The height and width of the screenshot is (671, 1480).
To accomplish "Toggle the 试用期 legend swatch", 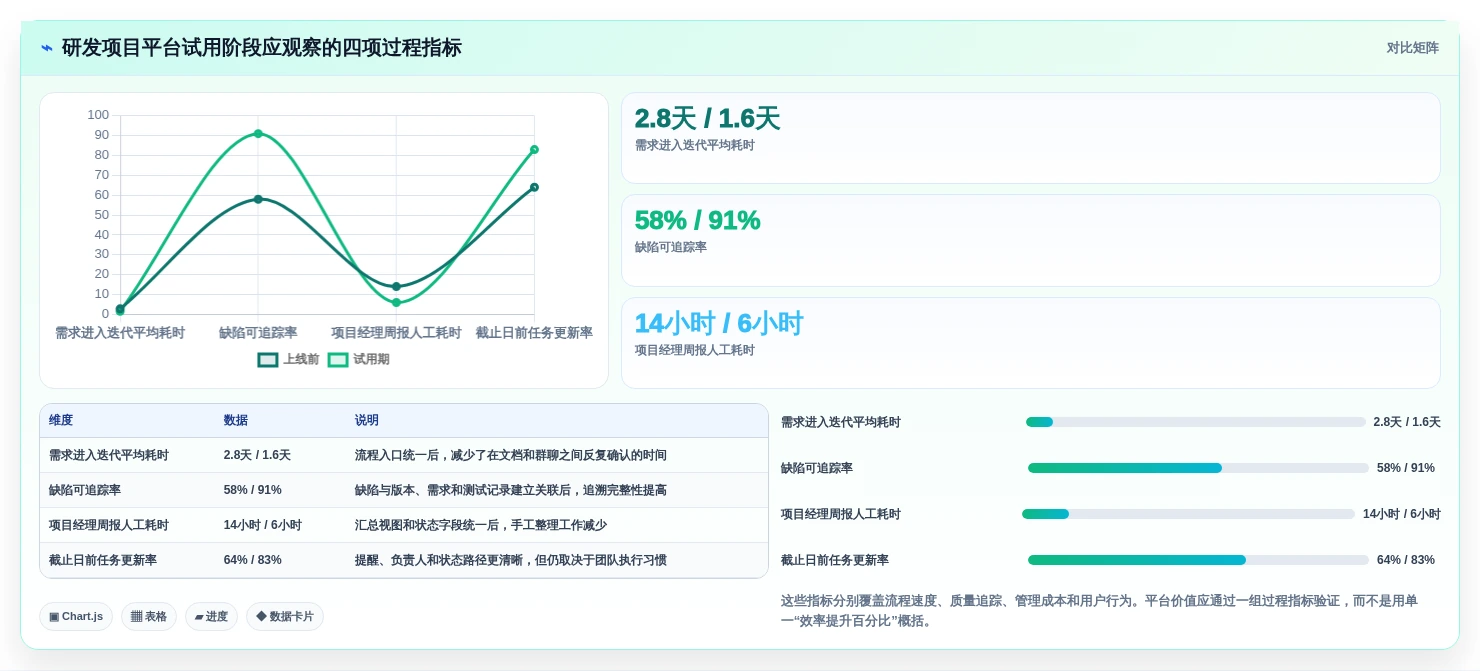I will pyautogui.click(x=338, y=360).
